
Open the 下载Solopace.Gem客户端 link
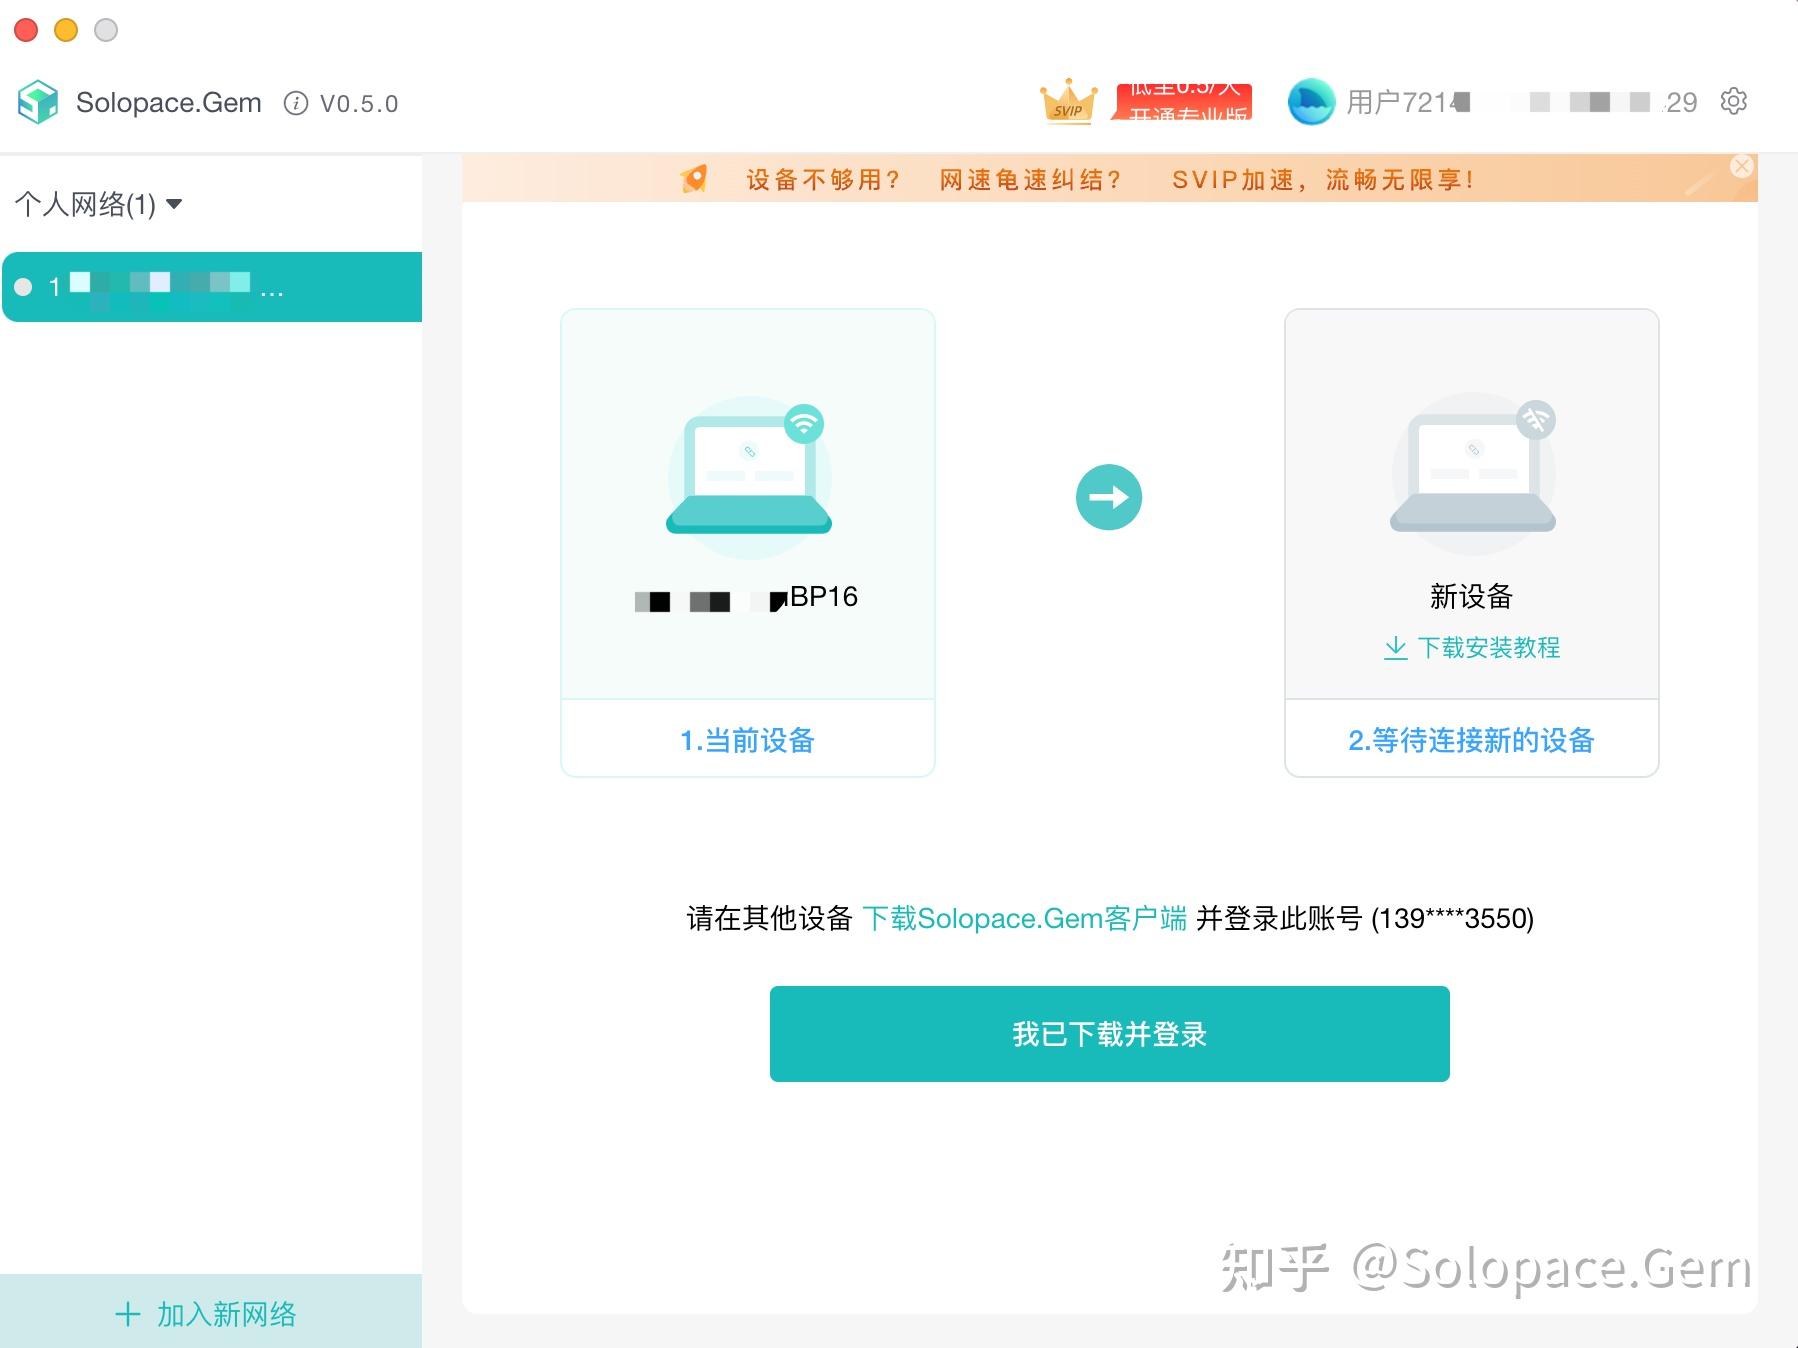pos(1025,917)
